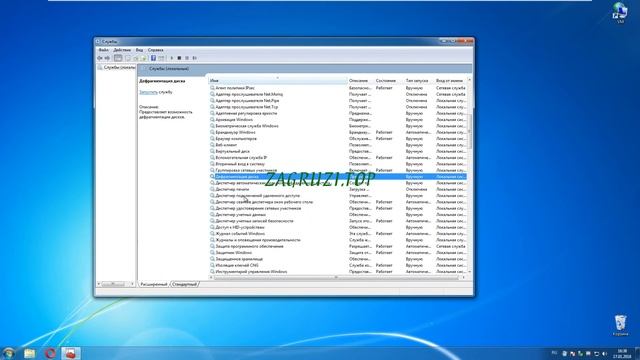Screen dimensions: 640x360
Task: Click the RU language indicator in tray
Action: point(554,353)
